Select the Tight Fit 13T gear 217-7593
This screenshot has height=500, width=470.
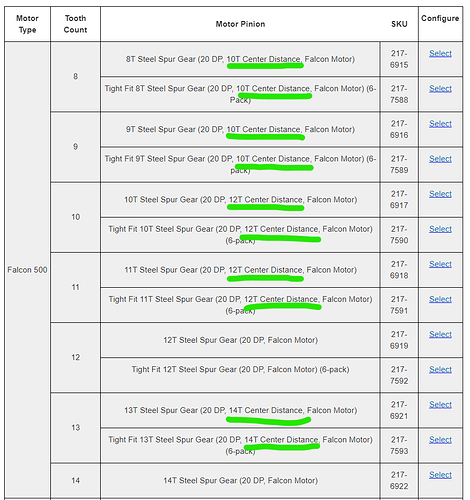click(440, 440)
